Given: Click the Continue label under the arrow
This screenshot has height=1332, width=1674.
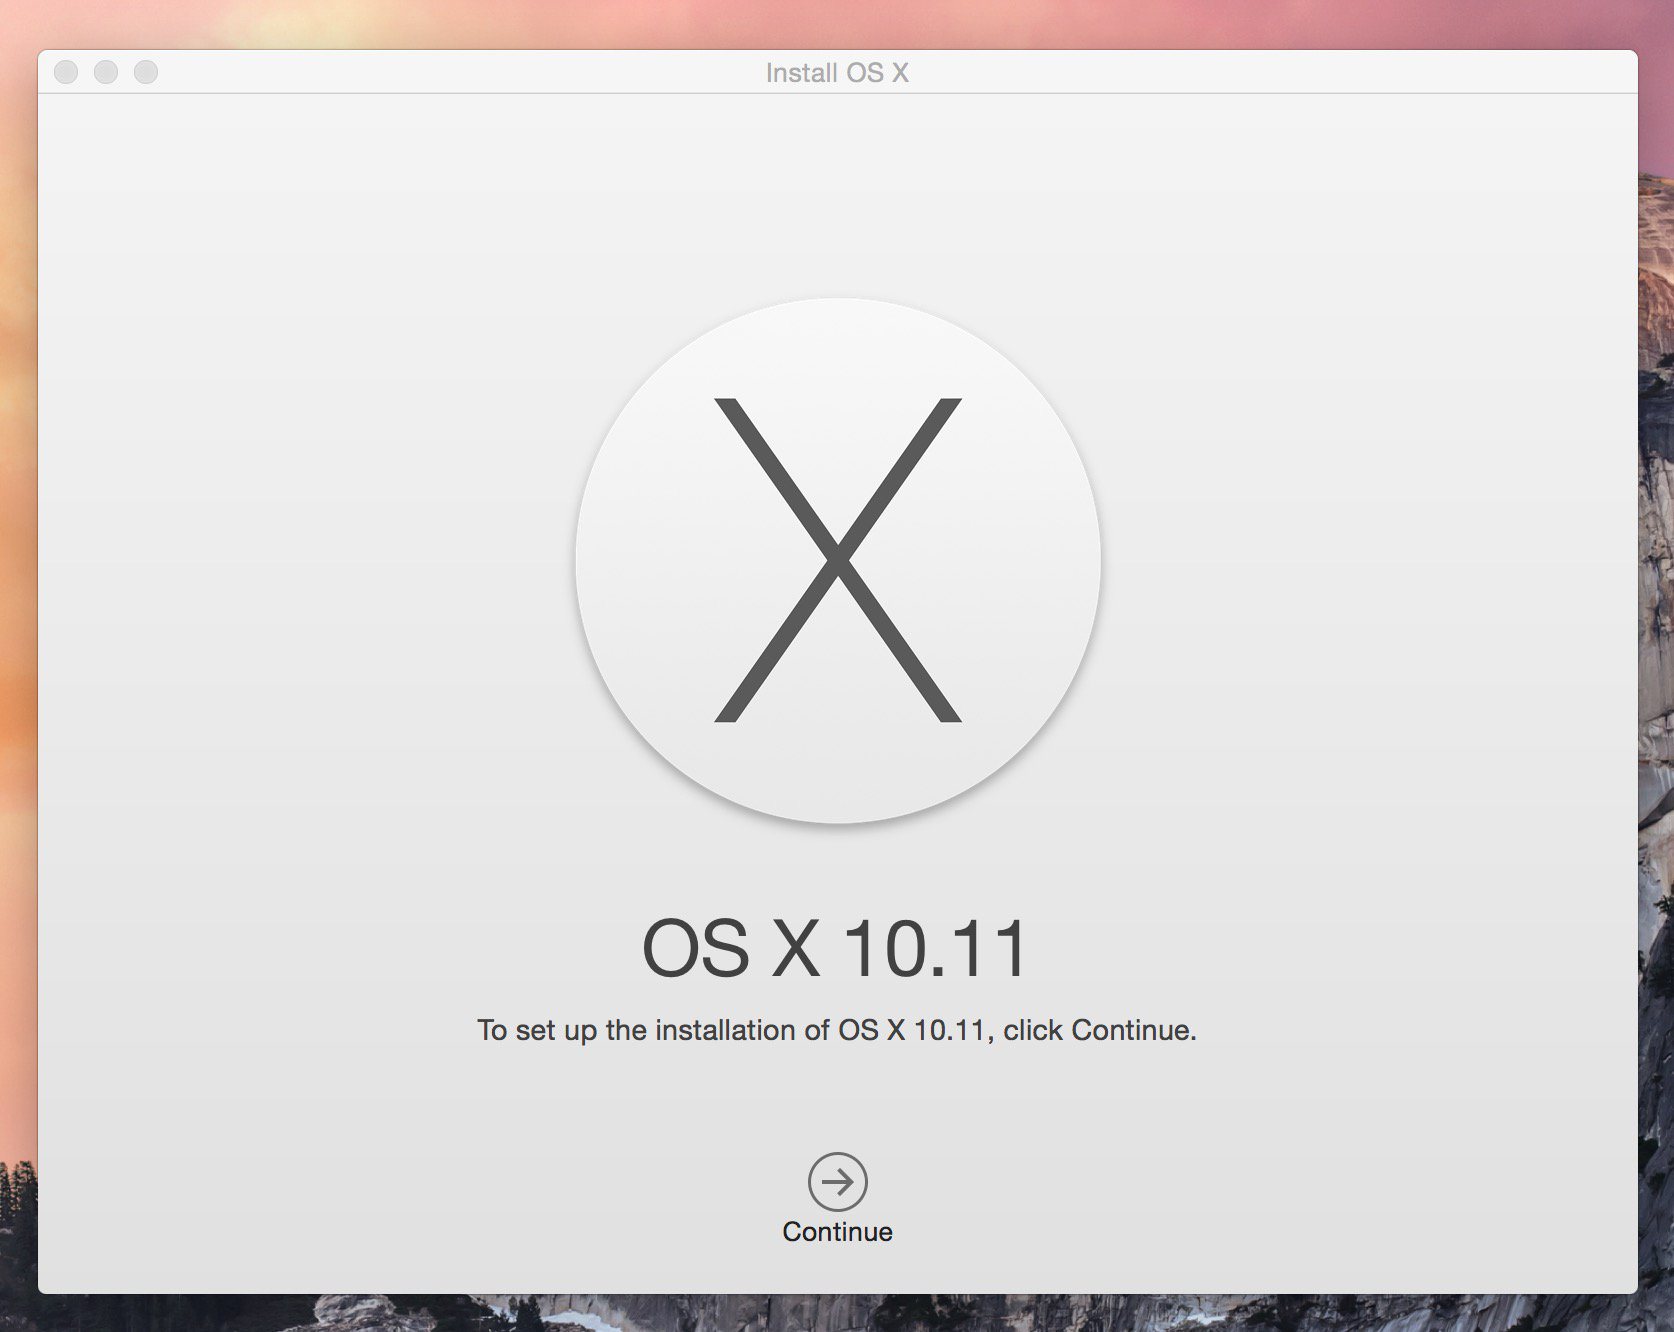Looking at the screenshot, I should pyautogui.click(x=837, y=1231).
